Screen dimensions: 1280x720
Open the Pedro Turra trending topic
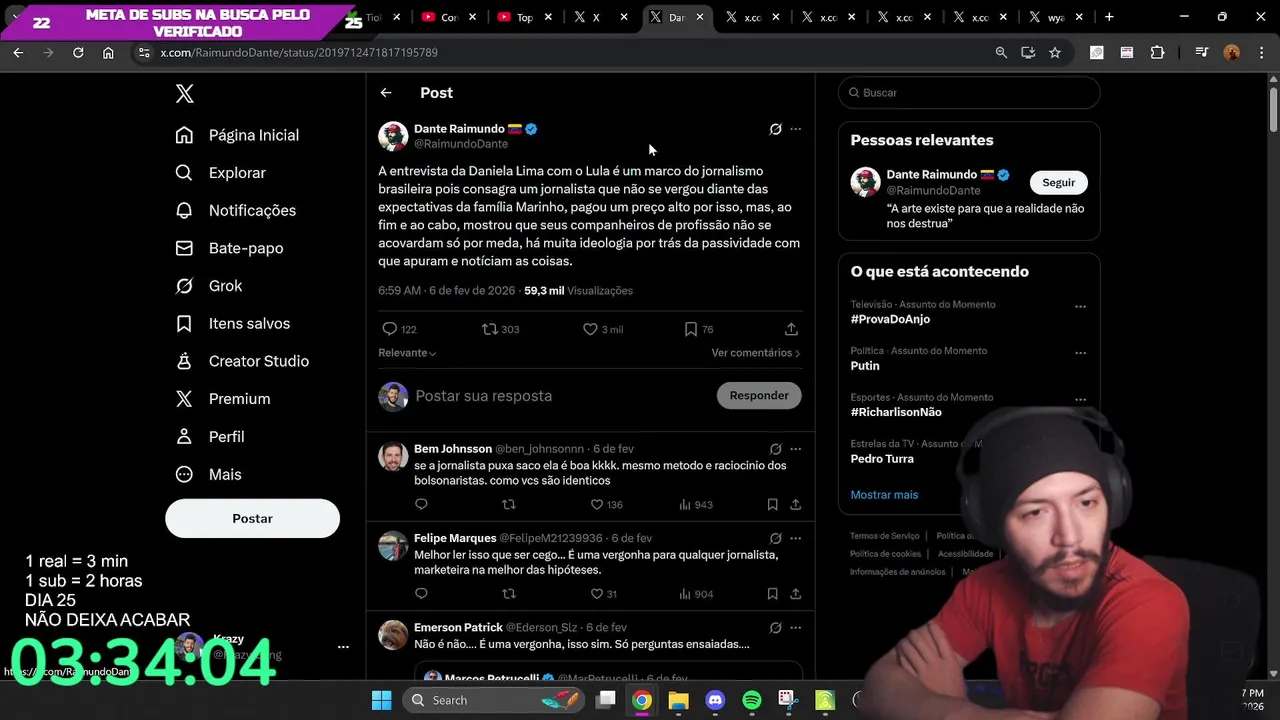[x=882, y=459]
